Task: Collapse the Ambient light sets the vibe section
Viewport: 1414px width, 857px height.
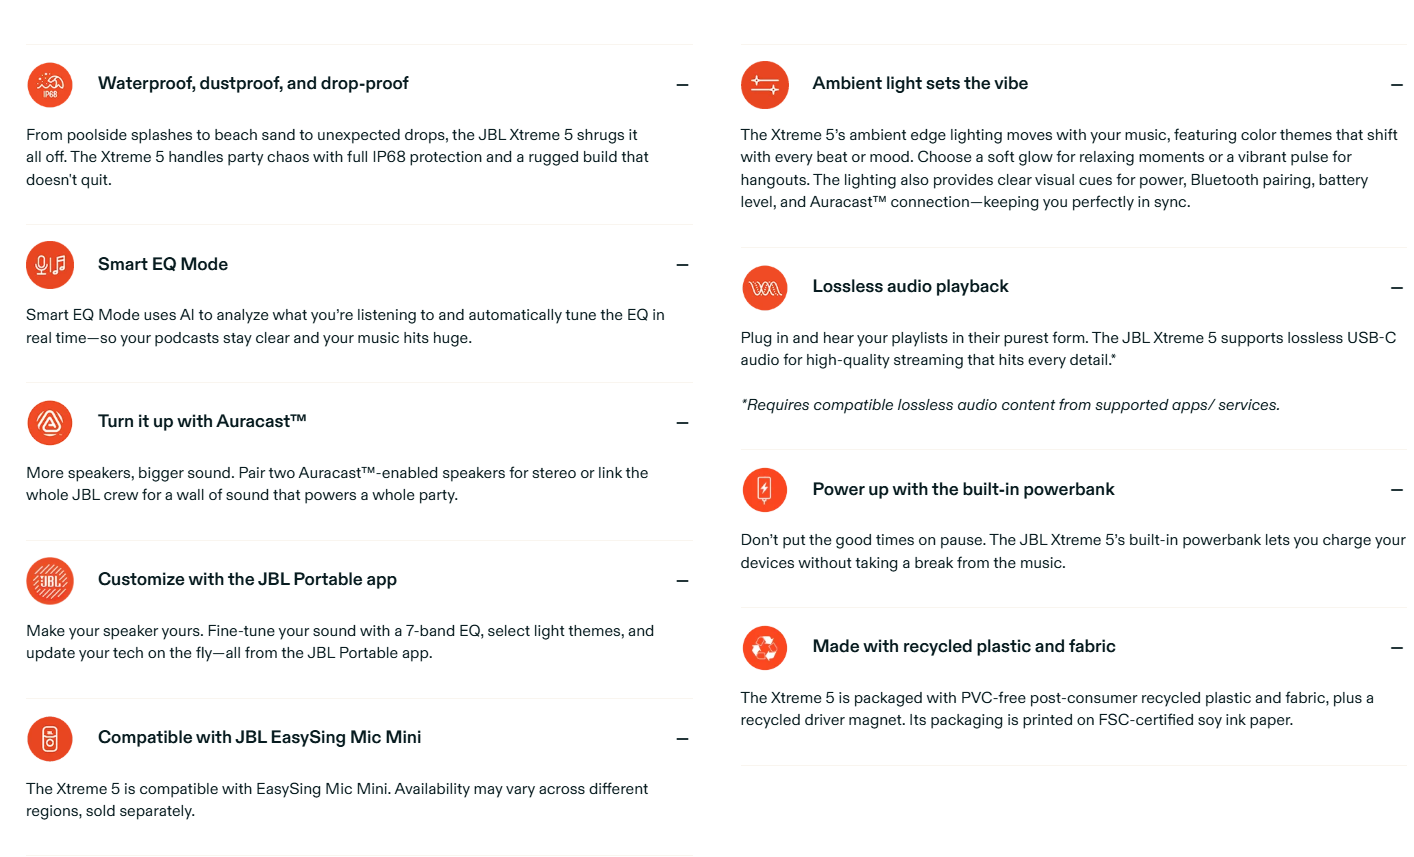Action: tap(1397, 85)
